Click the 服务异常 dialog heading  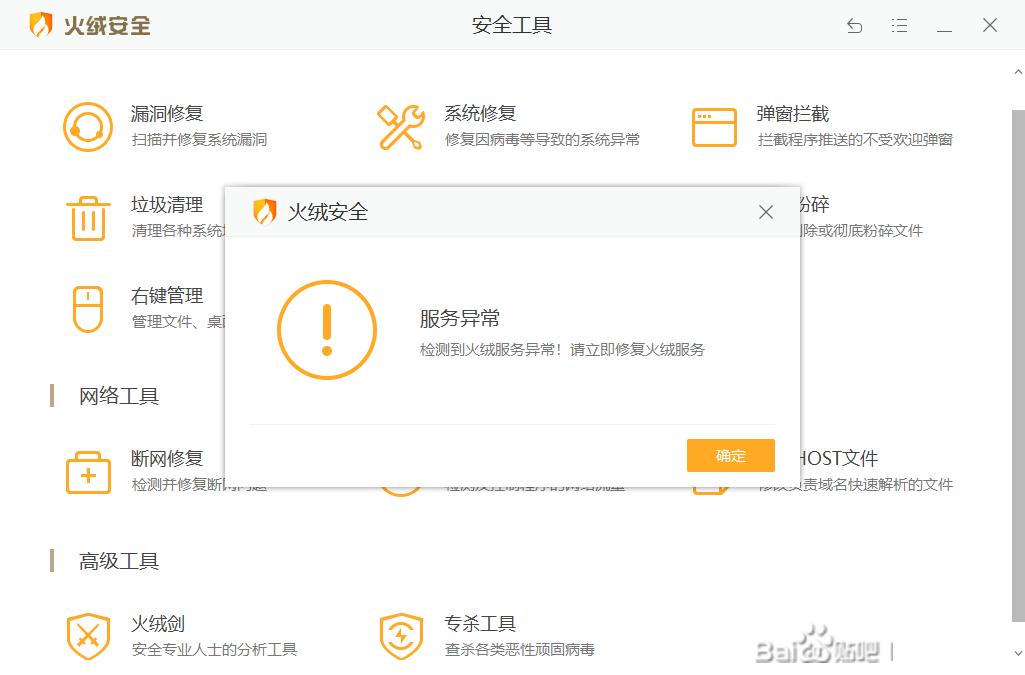click(460, 319)
